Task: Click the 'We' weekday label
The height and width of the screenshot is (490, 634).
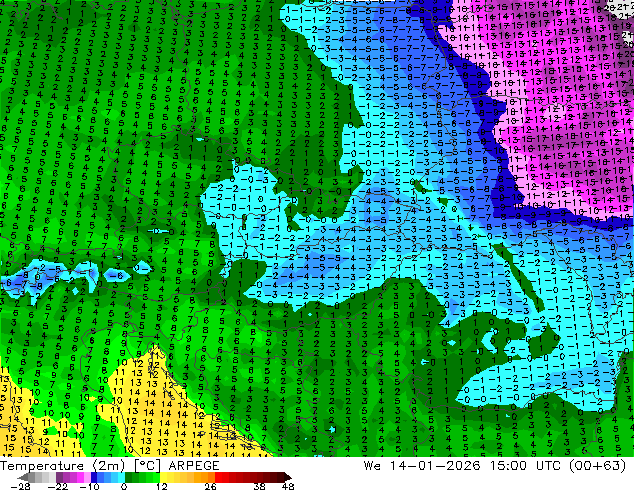Action: click(x=372, y=466)
